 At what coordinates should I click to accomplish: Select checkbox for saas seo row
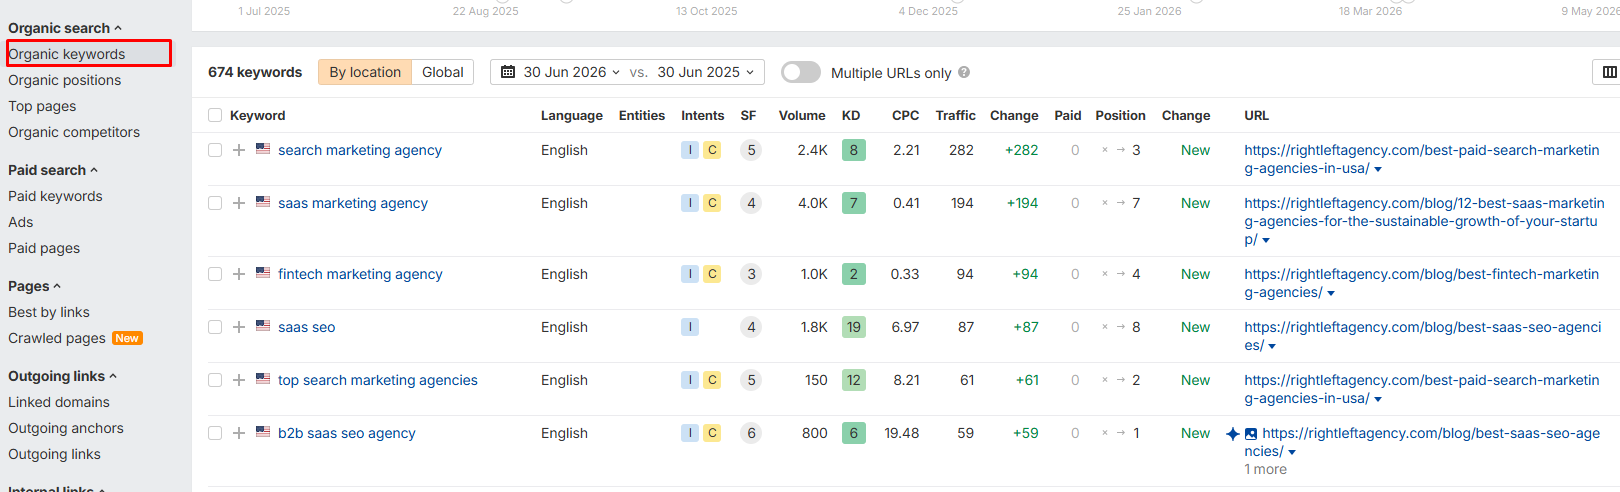215,327
